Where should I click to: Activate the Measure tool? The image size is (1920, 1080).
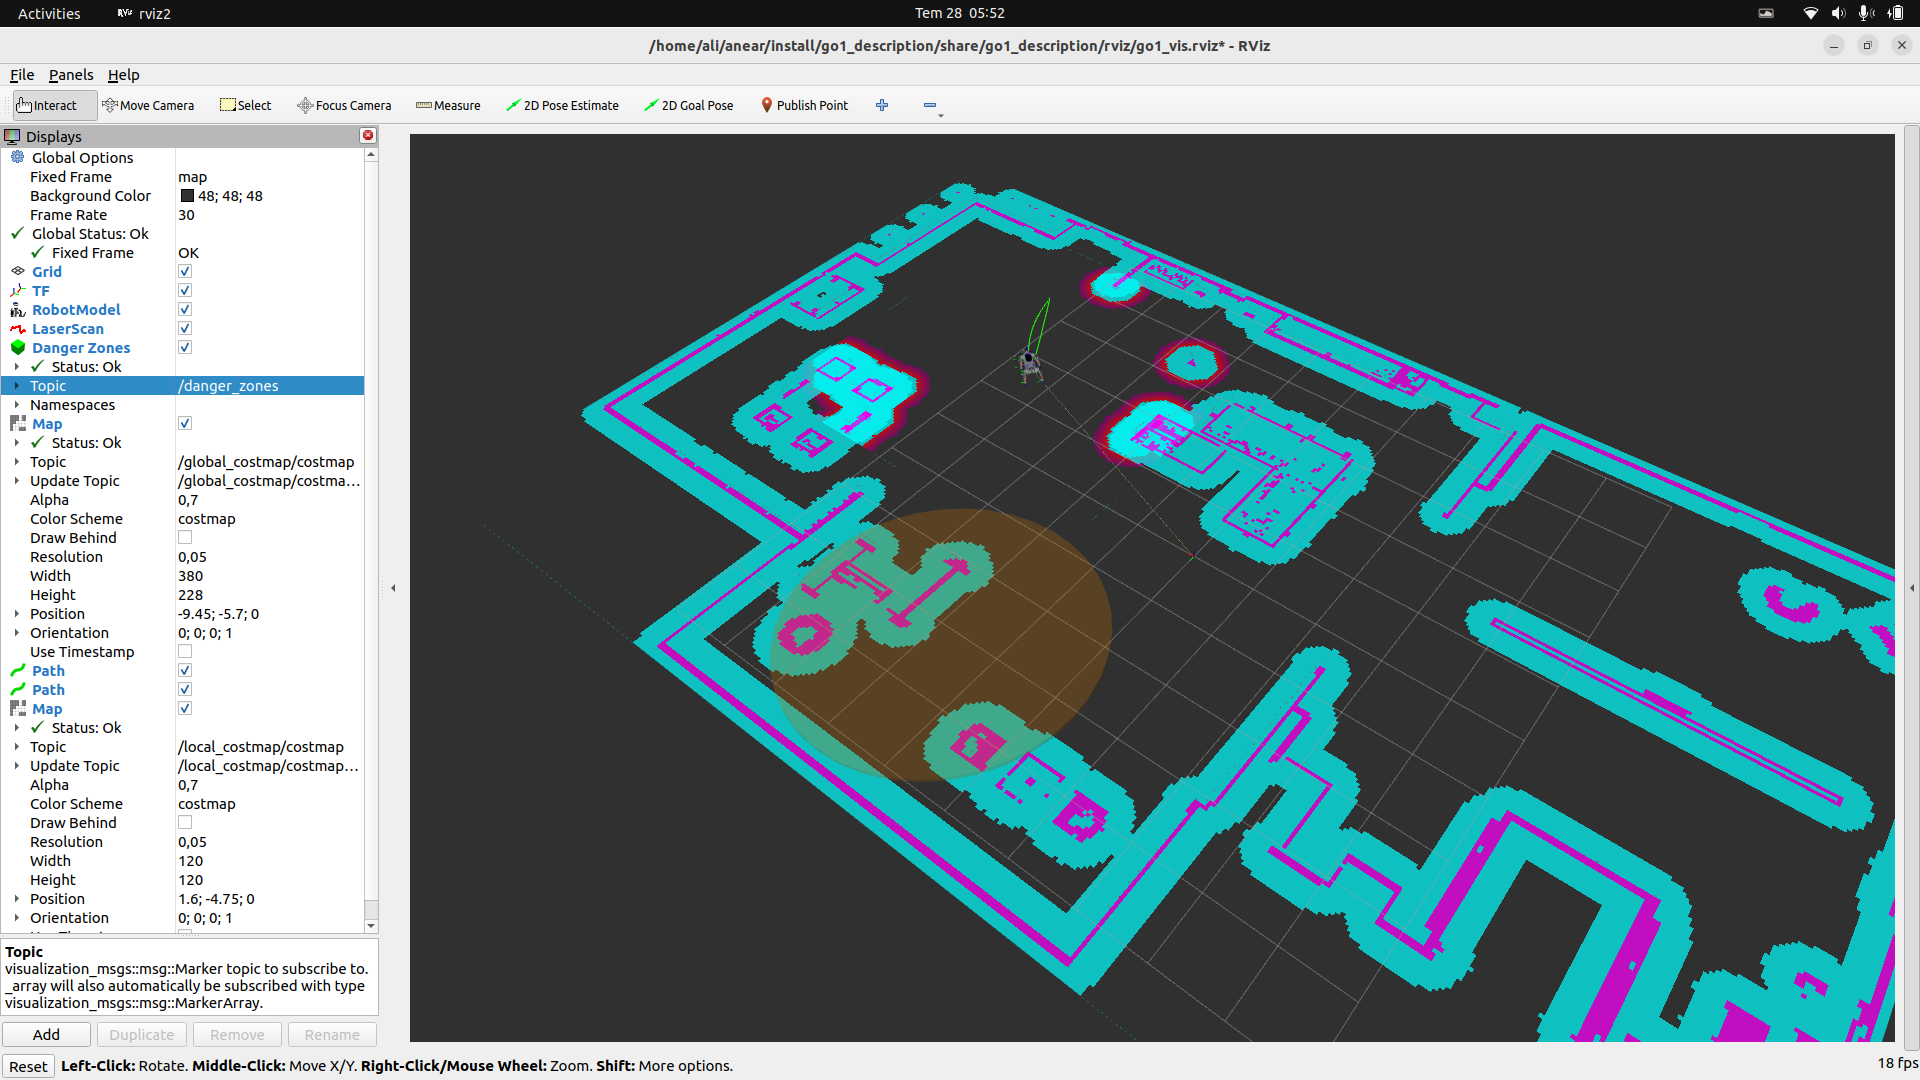(x=448, y=105)
